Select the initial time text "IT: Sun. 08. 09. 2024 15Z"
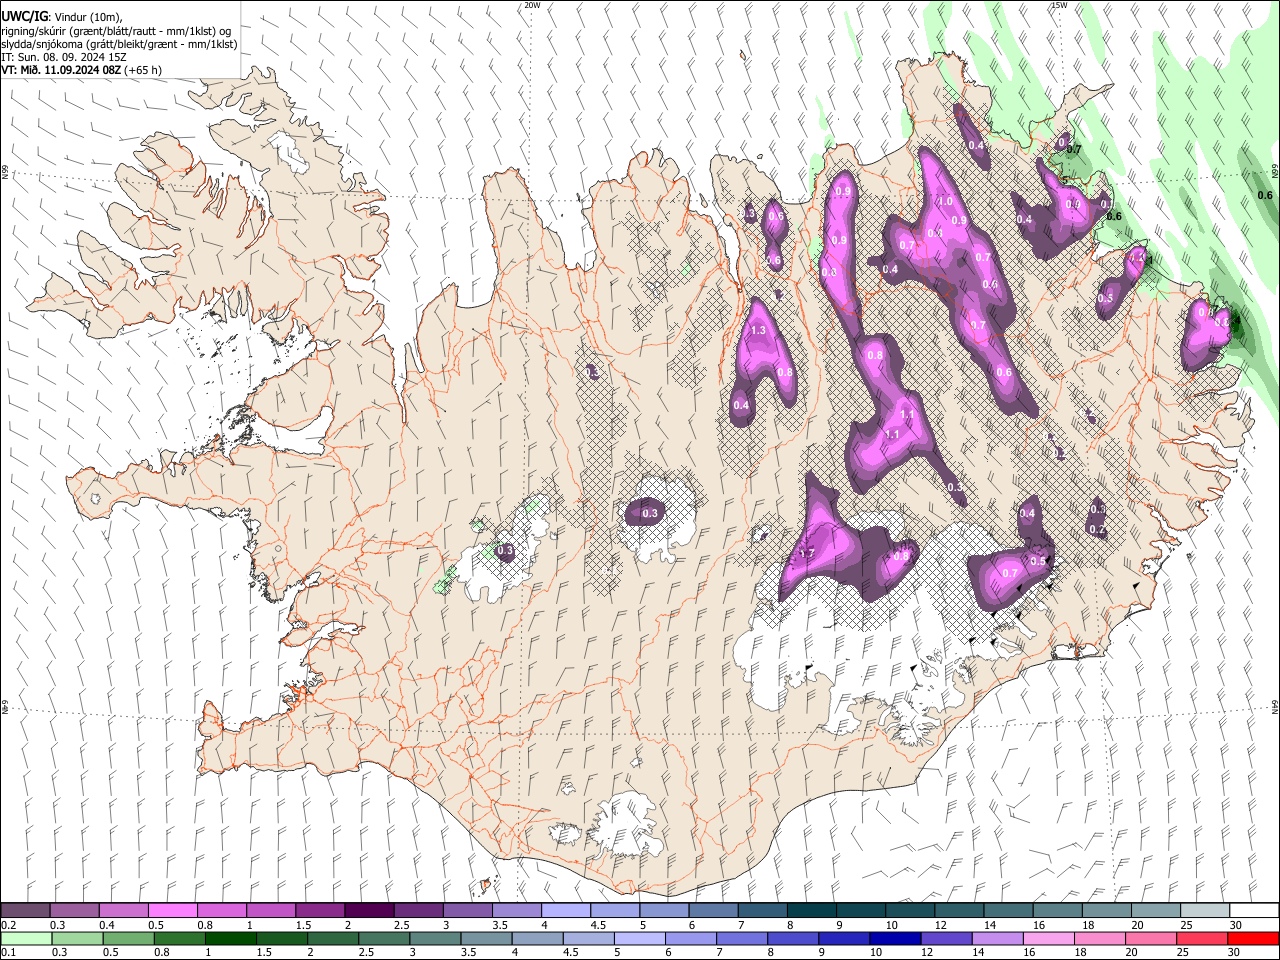1280x960 pixels. [64, 57]
